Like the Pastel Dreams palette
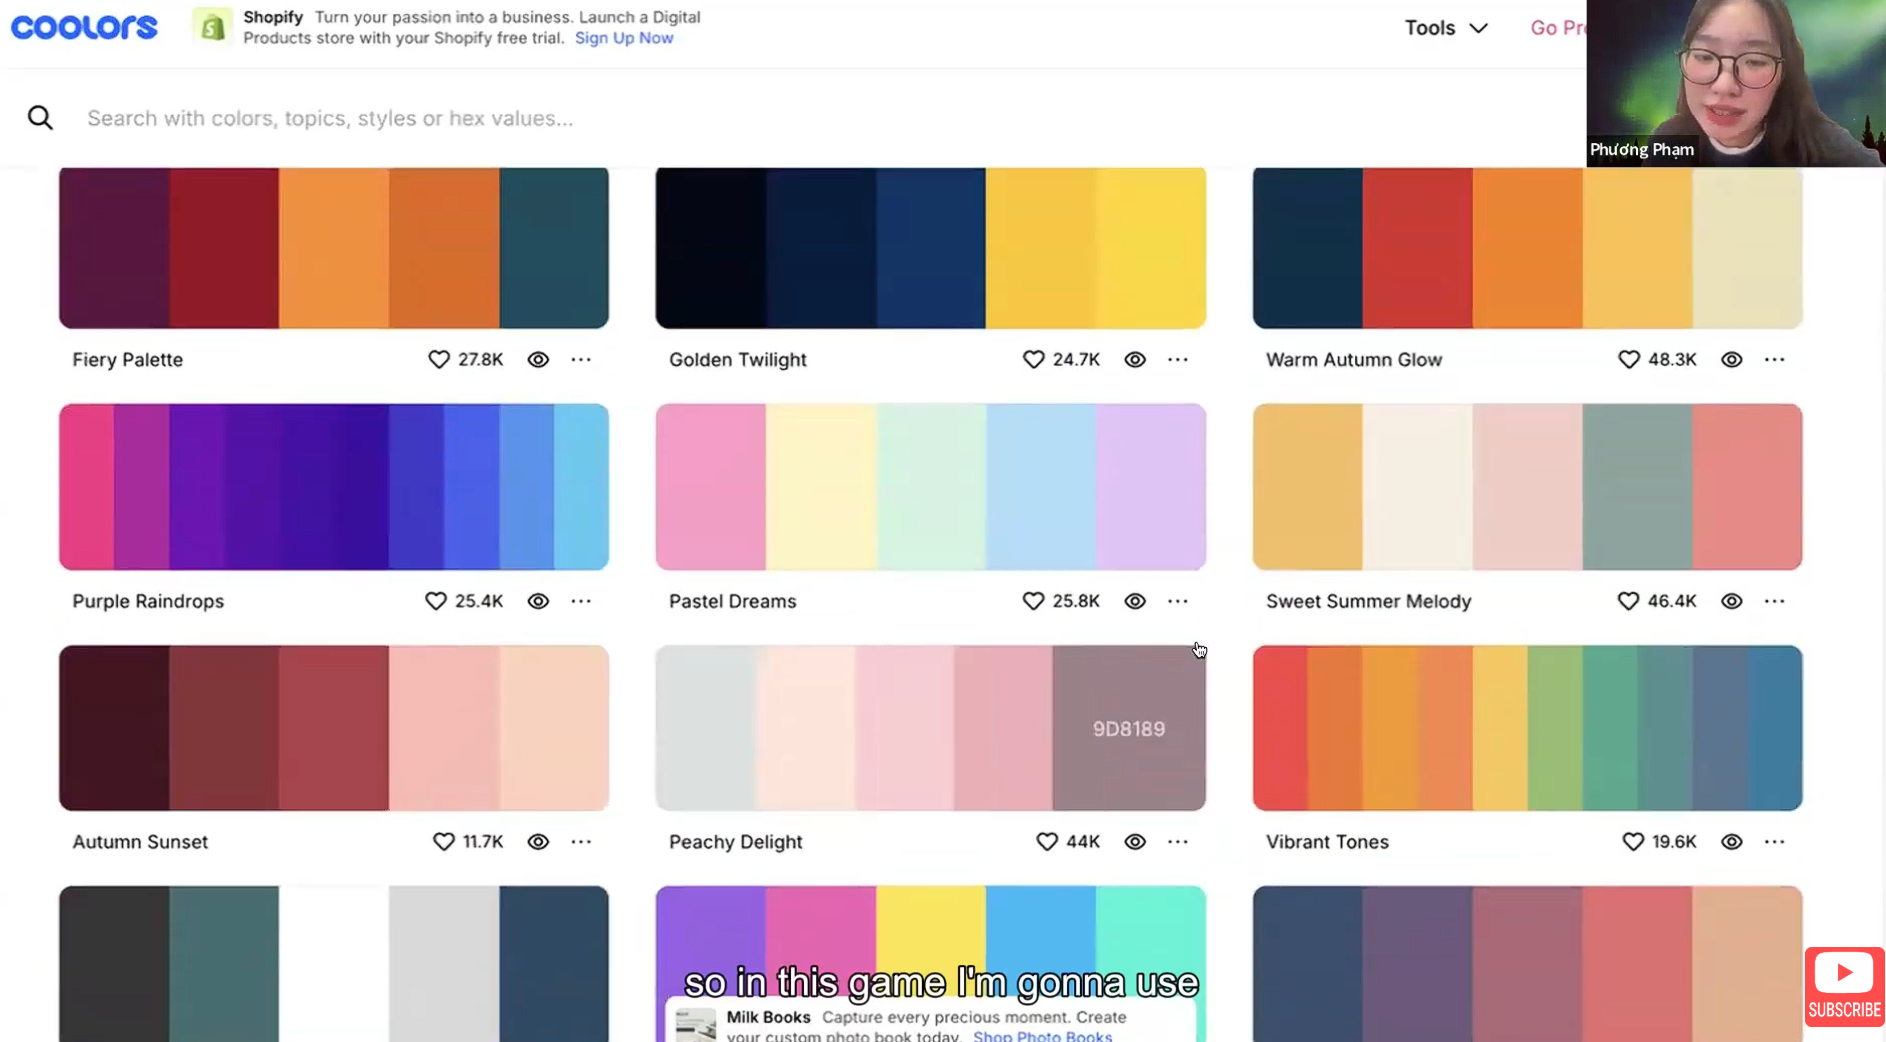The image size is (1886, 1042). (x=1033, y=601)
